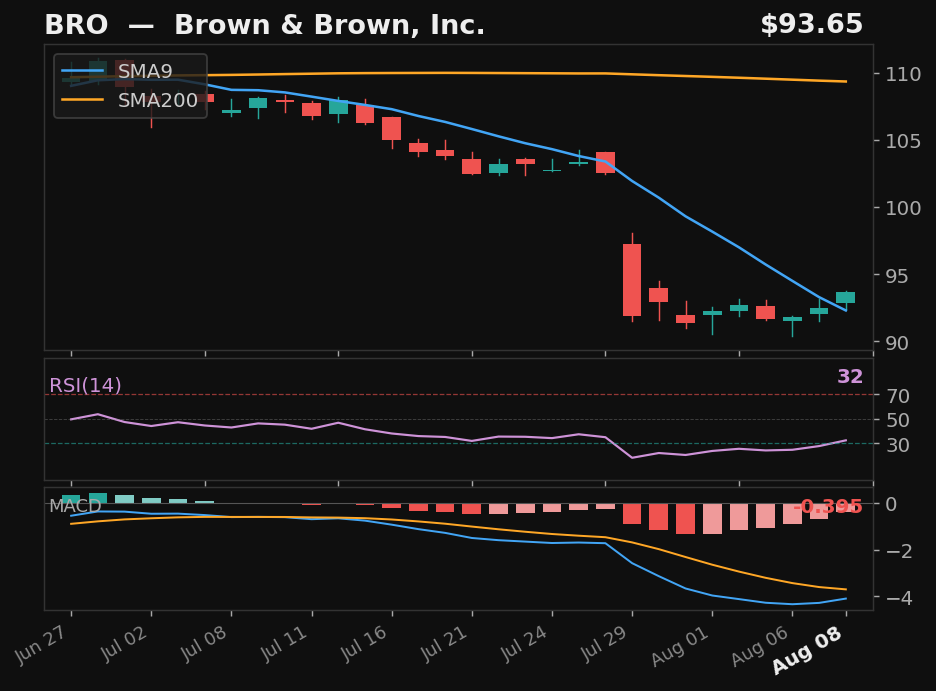
Task: Click the Jul 16 date label
Action: 364,643
